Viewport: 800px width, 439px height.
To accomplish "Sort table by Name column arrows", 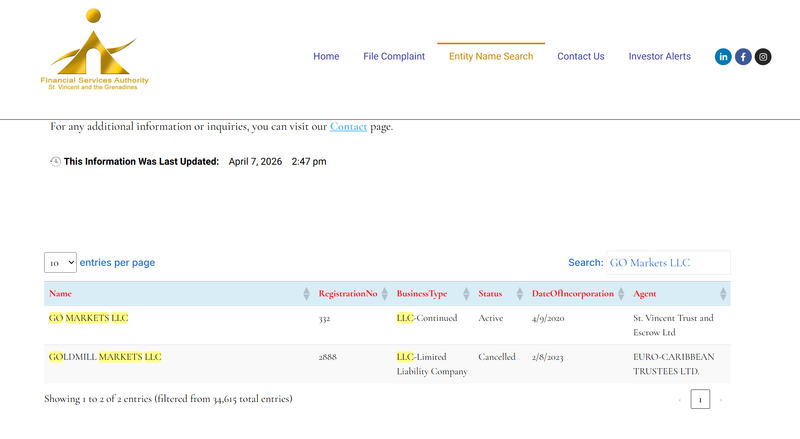I will click(x=306, y=294).
